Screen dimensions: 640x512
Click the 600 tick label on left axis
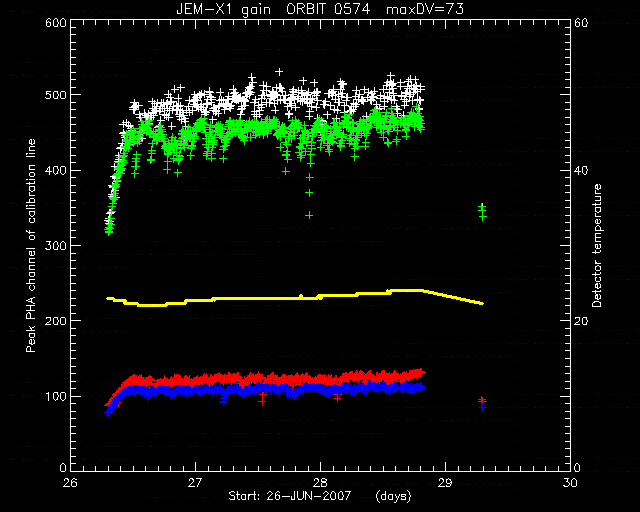[x=56, y=23]
